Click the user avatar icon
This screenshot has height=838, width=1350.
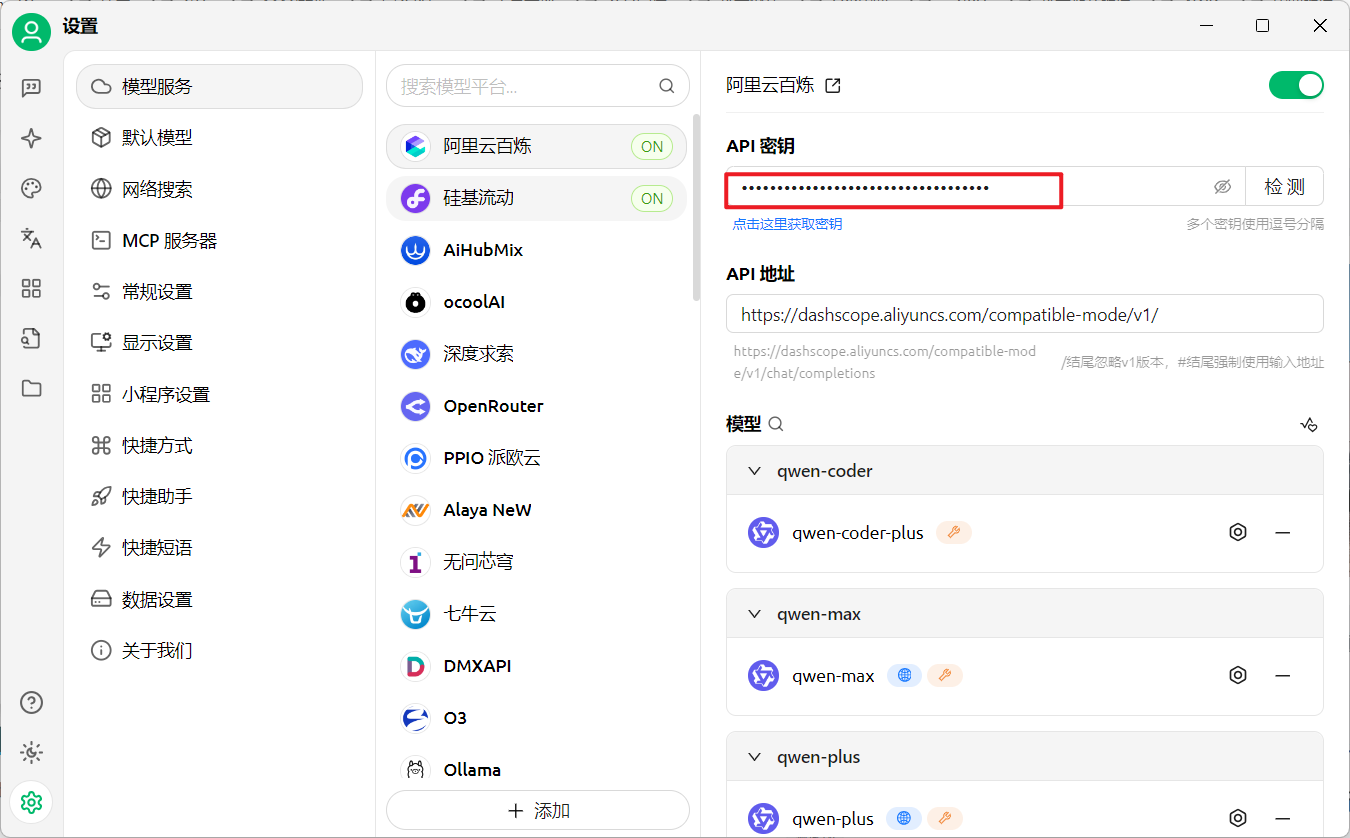pos(31,32)
